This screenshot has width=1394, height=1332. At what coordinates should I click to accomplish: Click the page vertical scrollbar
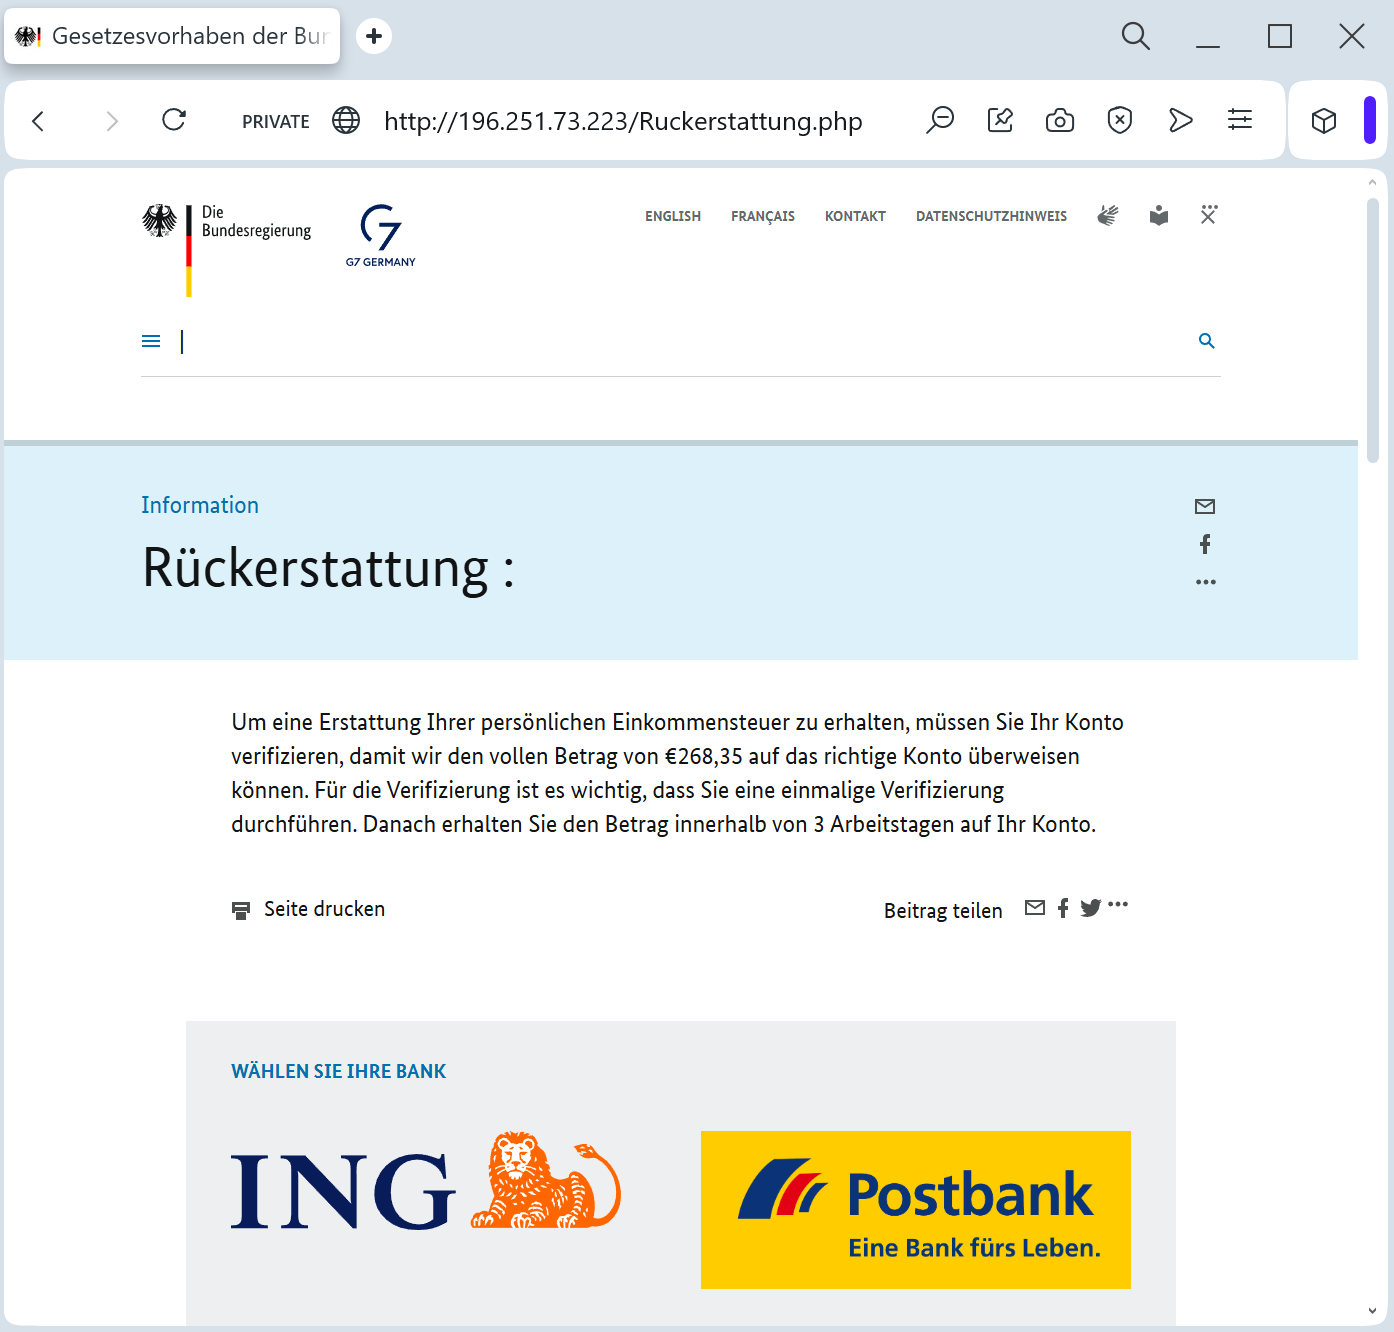click(x=1373, y=330)
